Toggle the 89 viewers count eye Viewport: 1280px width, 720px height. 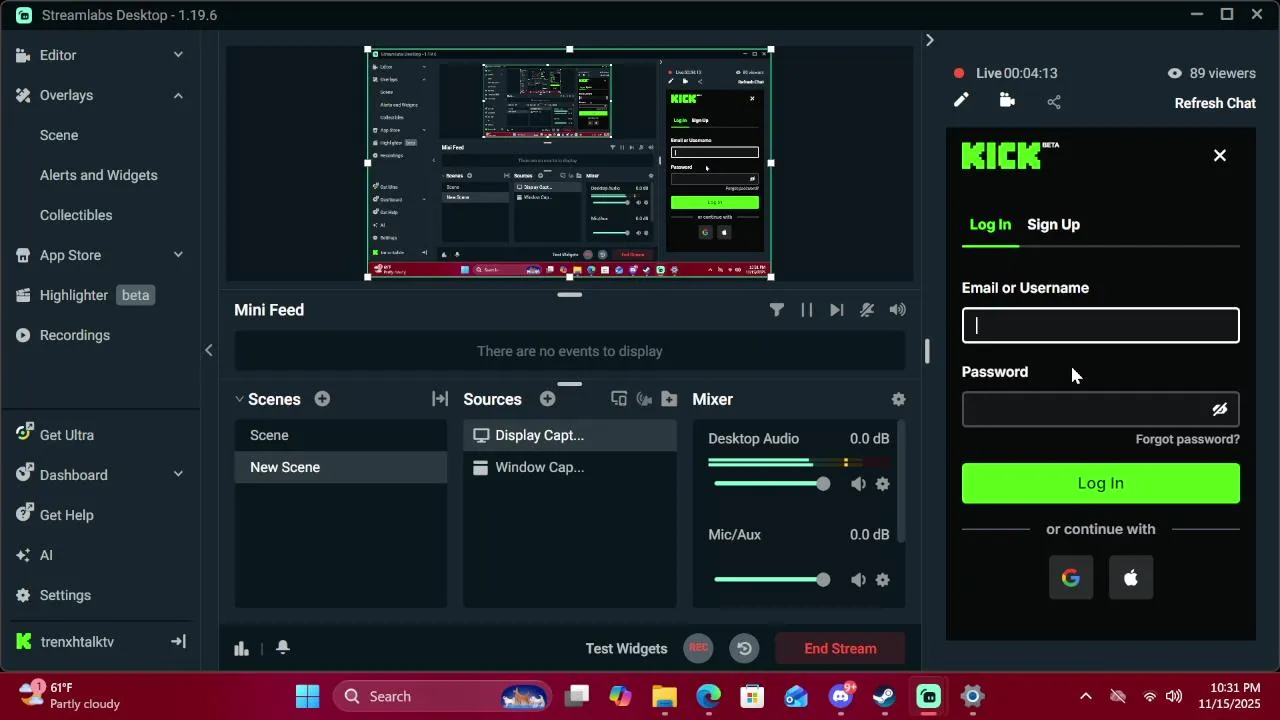click(1175, 73)
